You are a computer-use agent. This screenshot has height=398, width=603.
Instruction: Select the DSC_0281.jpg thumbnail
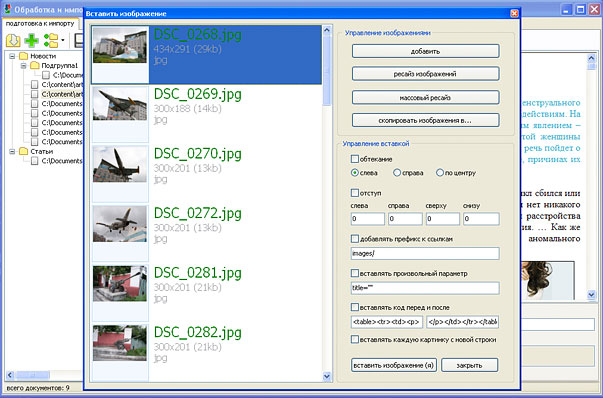click(120, 283)
